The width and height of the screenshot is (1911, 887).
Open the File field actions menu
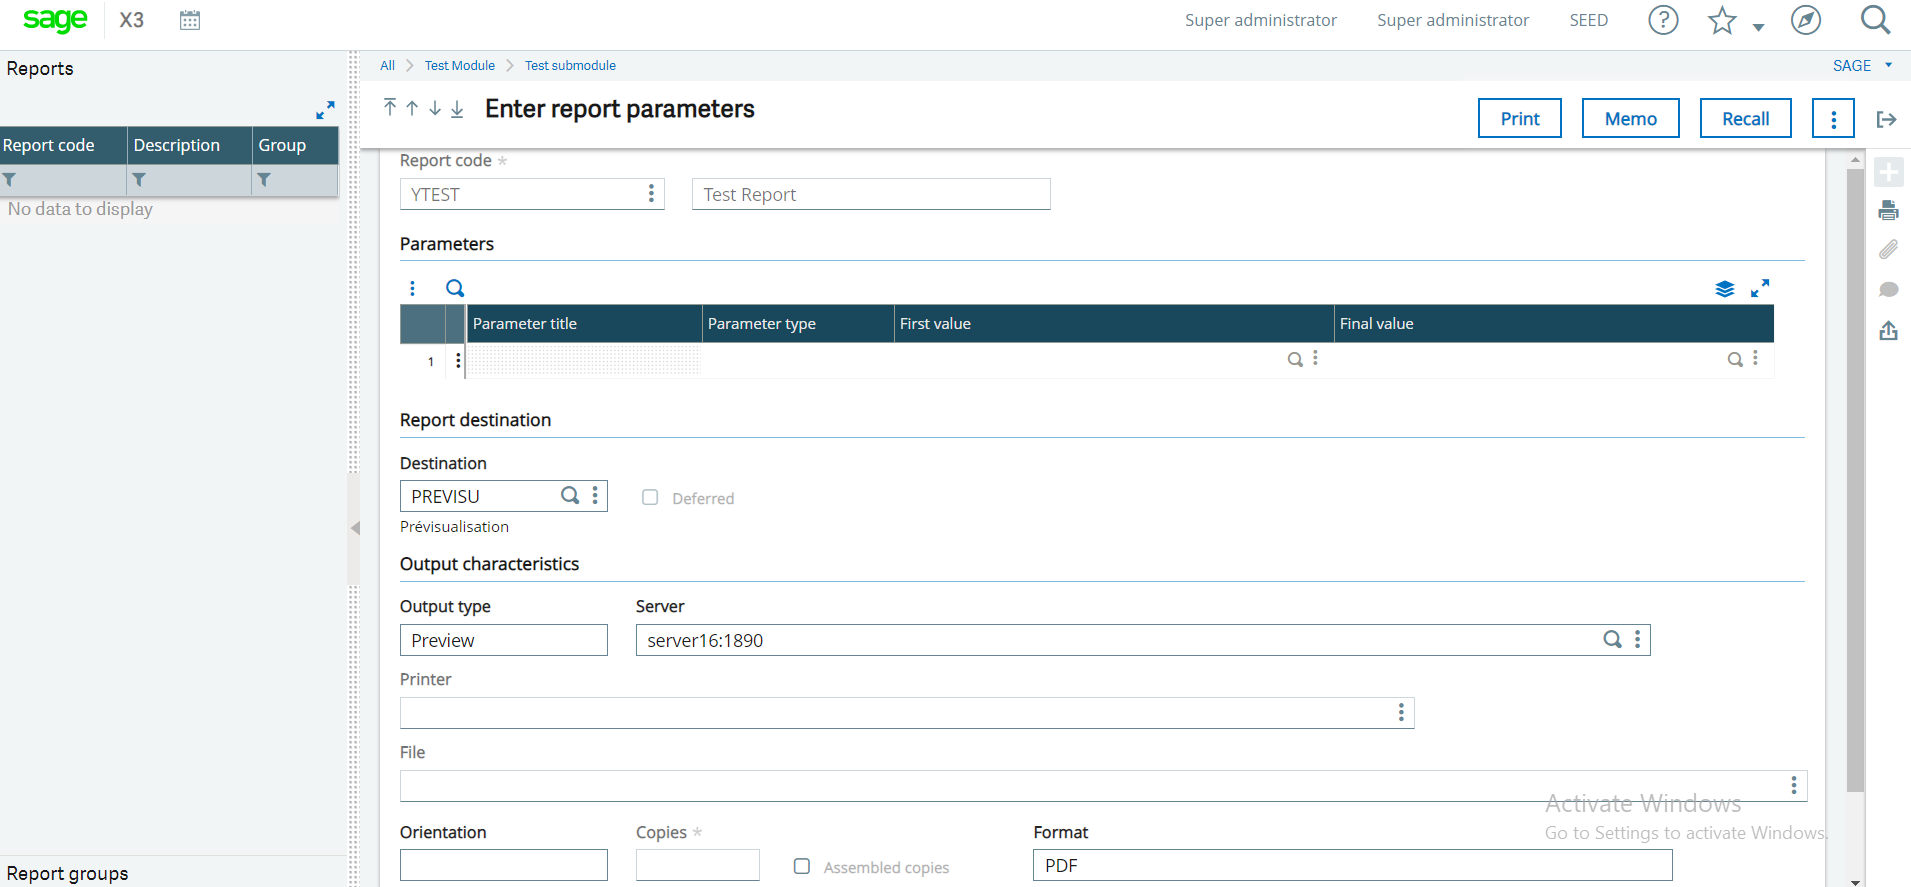click(1794, 785)
